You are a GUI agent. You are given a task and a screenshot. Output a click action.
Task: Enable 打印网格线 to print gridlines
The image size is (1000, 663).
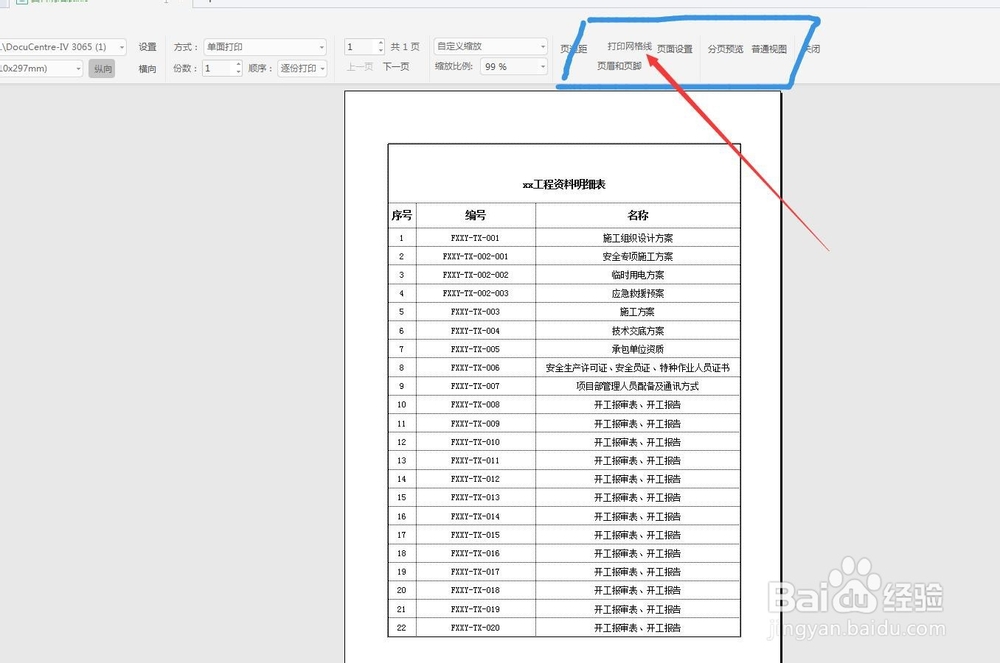(x=630, y=46)
